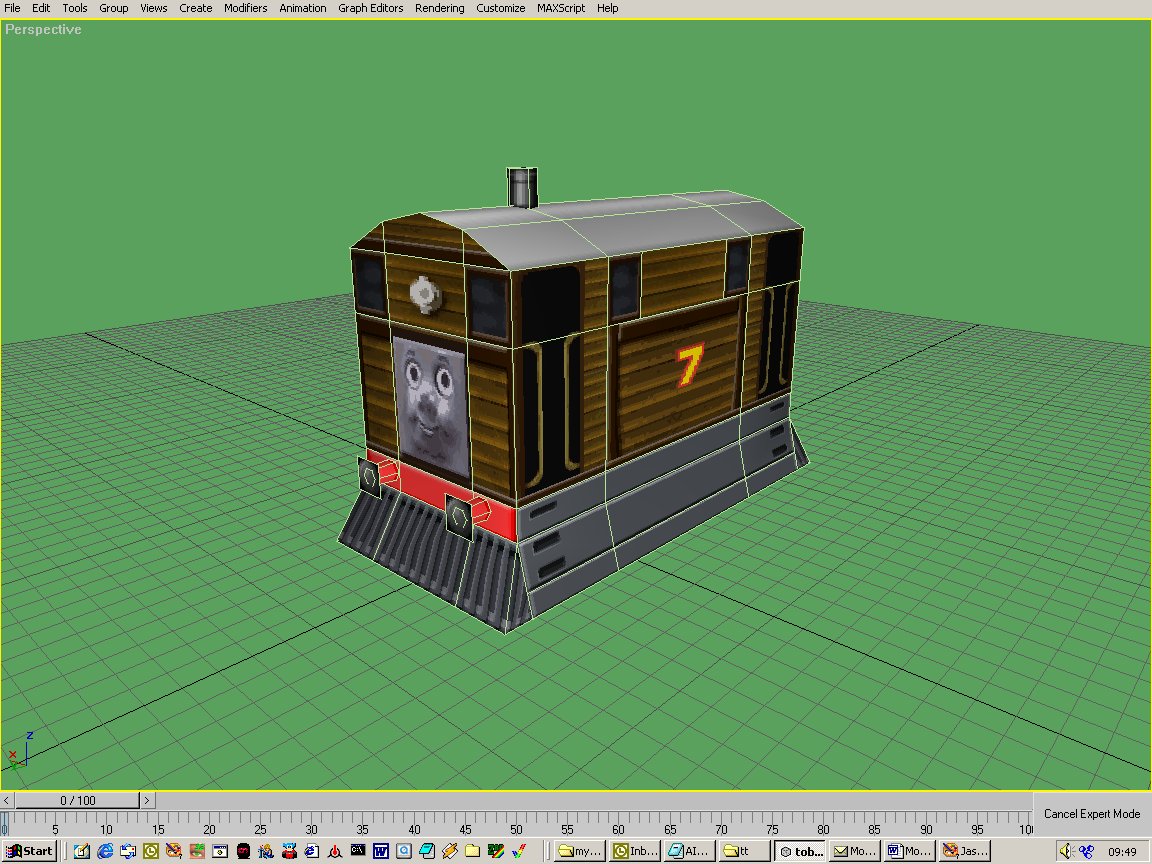1152x864 pixels.
Task: Open the small window icon in quick launch
Action: (x=220, y=852)
